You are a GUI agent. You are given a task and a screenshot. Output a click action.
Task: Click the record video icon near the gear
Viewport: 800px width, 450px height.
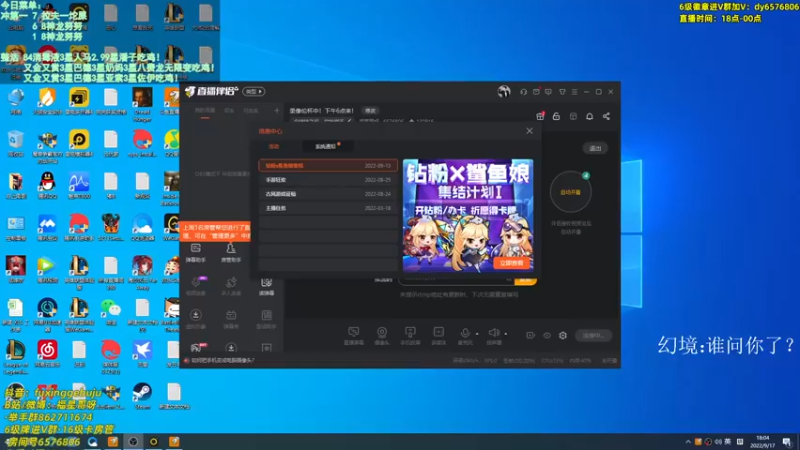(531, 335)
